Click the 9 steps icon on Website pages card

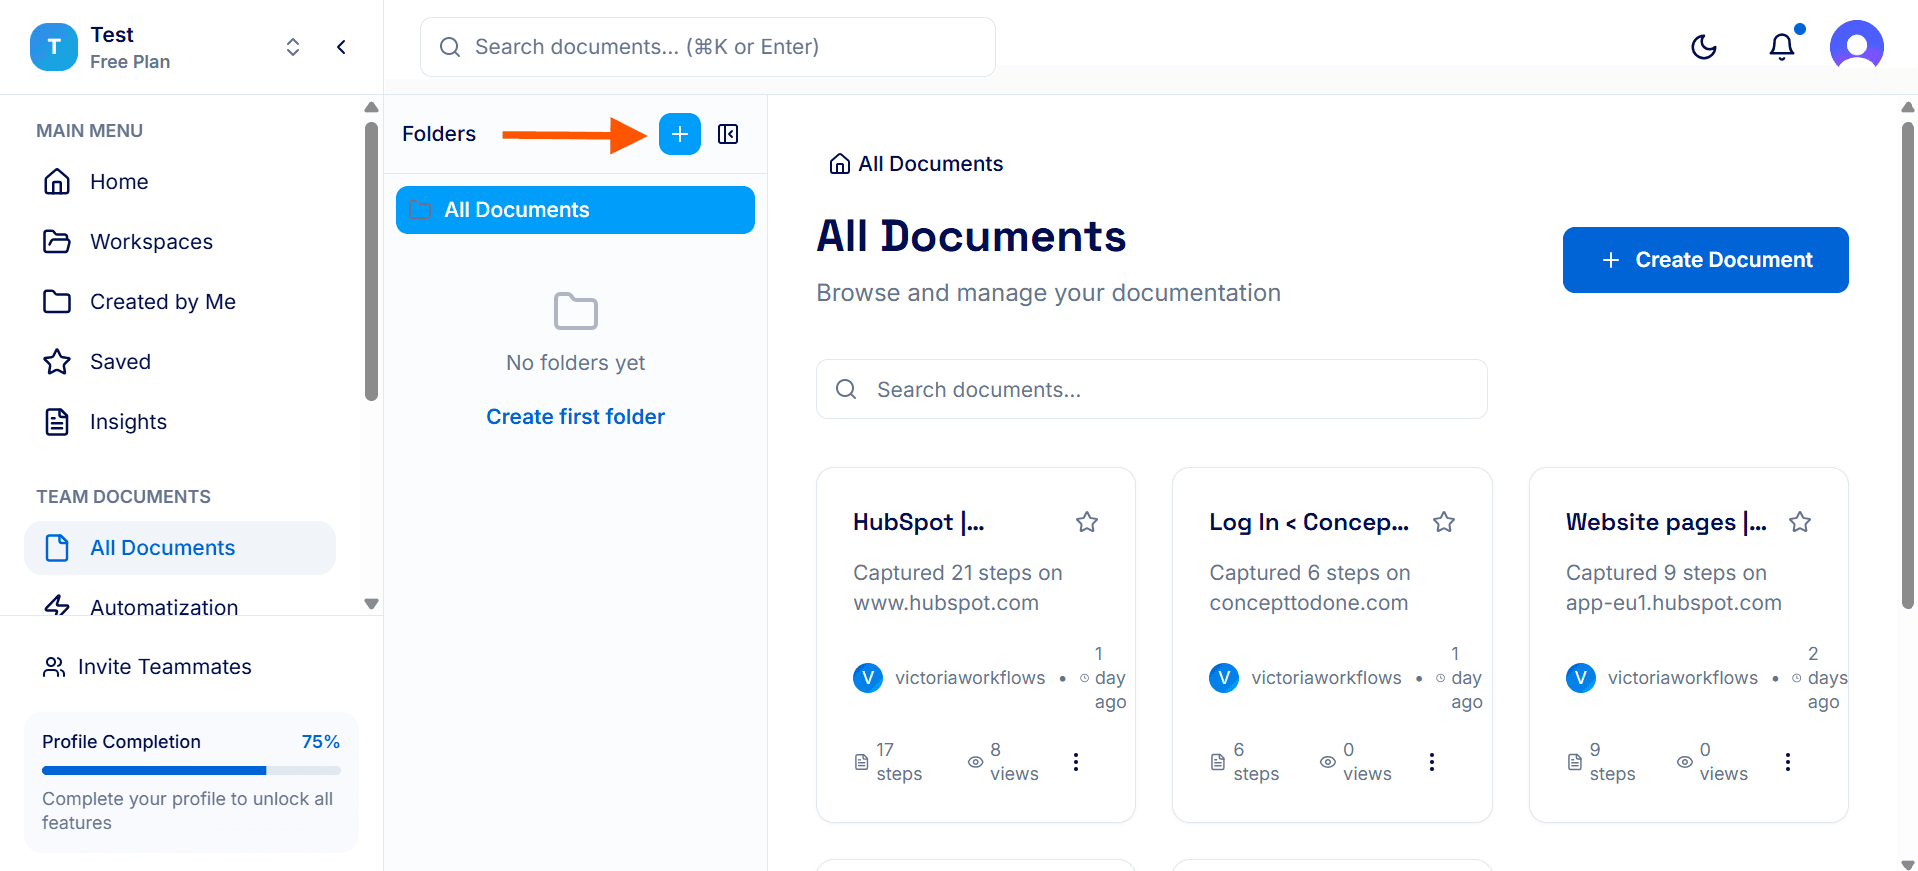(x=1575, y=762)
